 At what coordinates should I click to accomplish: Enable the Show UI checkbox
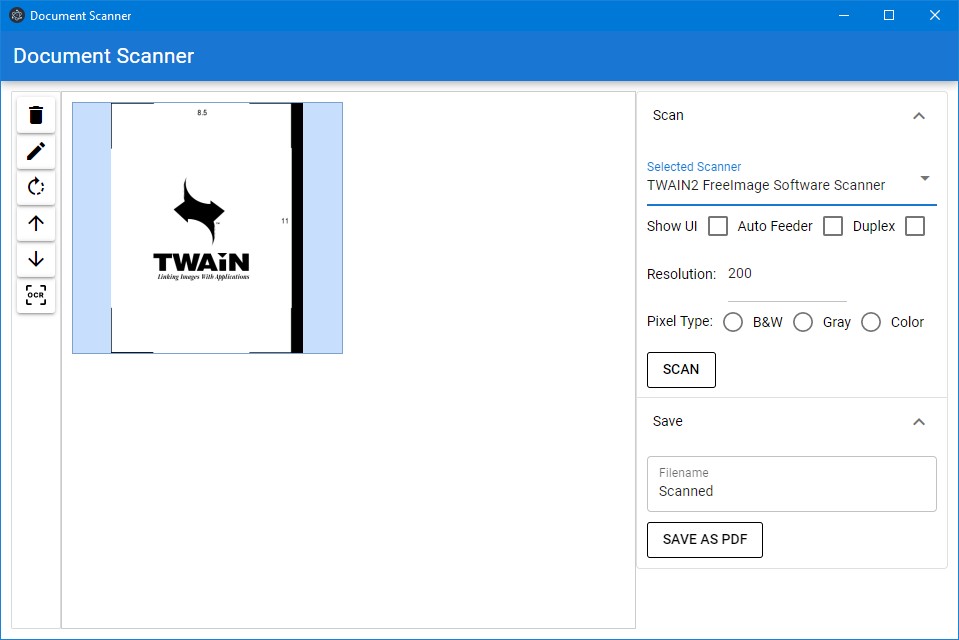click(718, 226)
